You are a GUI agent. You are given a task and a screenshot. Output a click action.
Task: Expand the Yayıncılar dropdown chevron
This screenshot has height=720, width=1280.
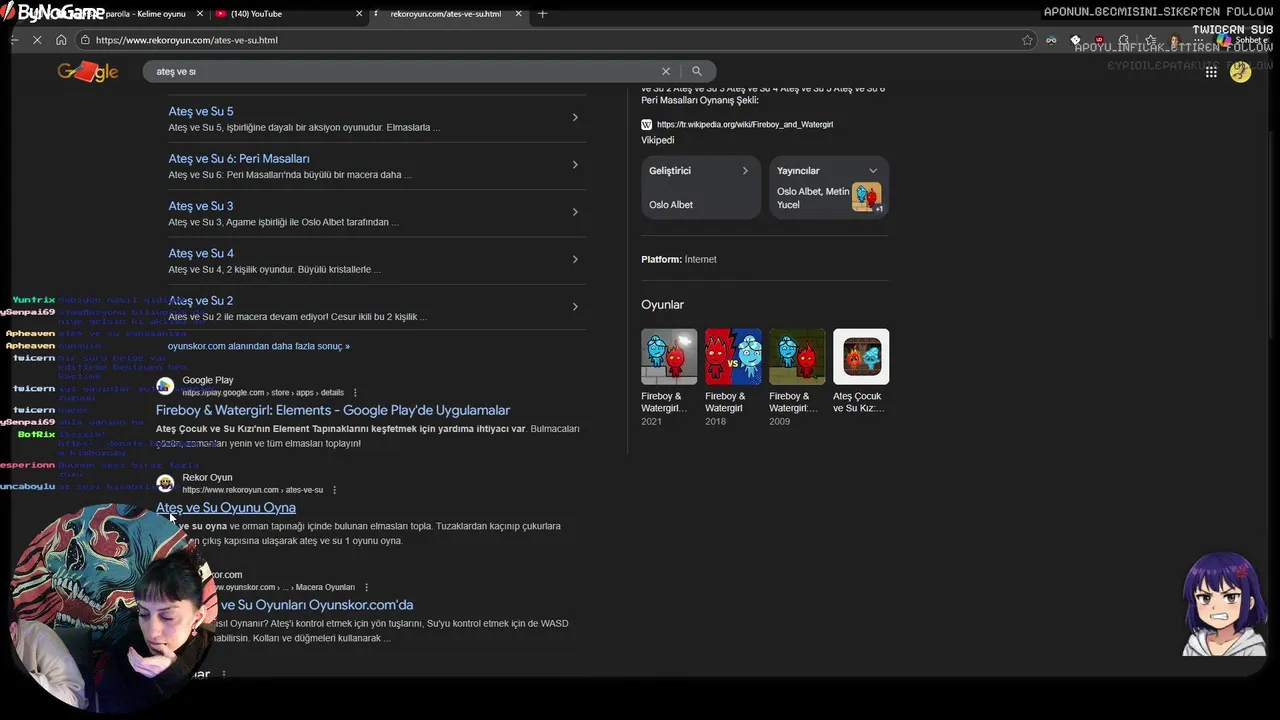pos(873,171)
